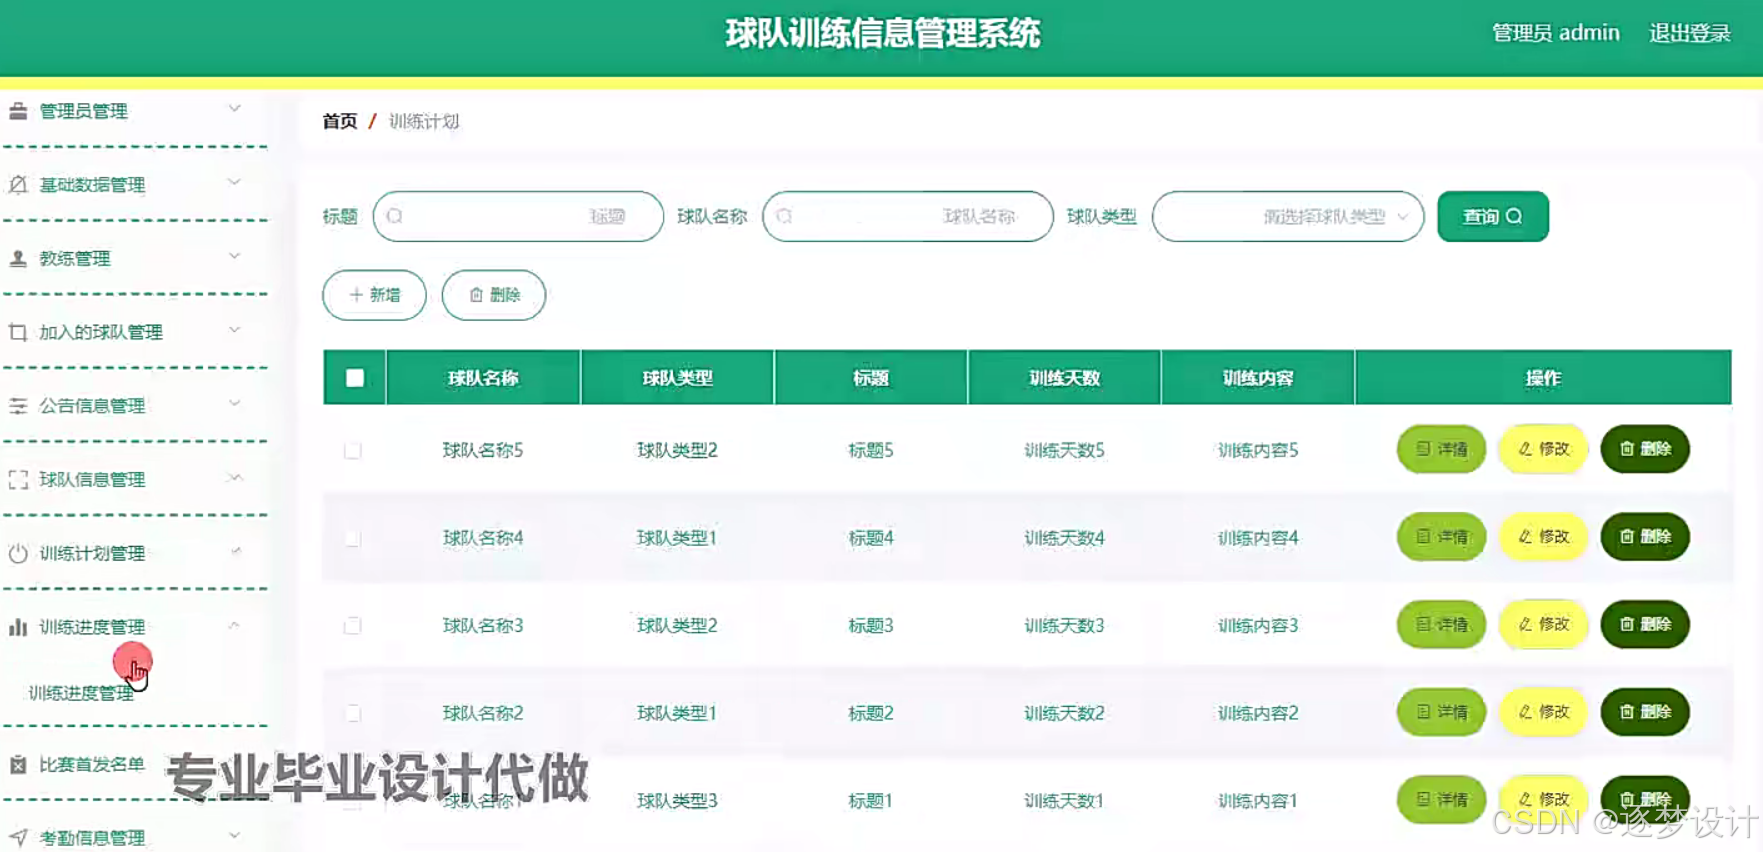Focus the 球队名称 search input

pyautogui.click(x=908, y=216)
